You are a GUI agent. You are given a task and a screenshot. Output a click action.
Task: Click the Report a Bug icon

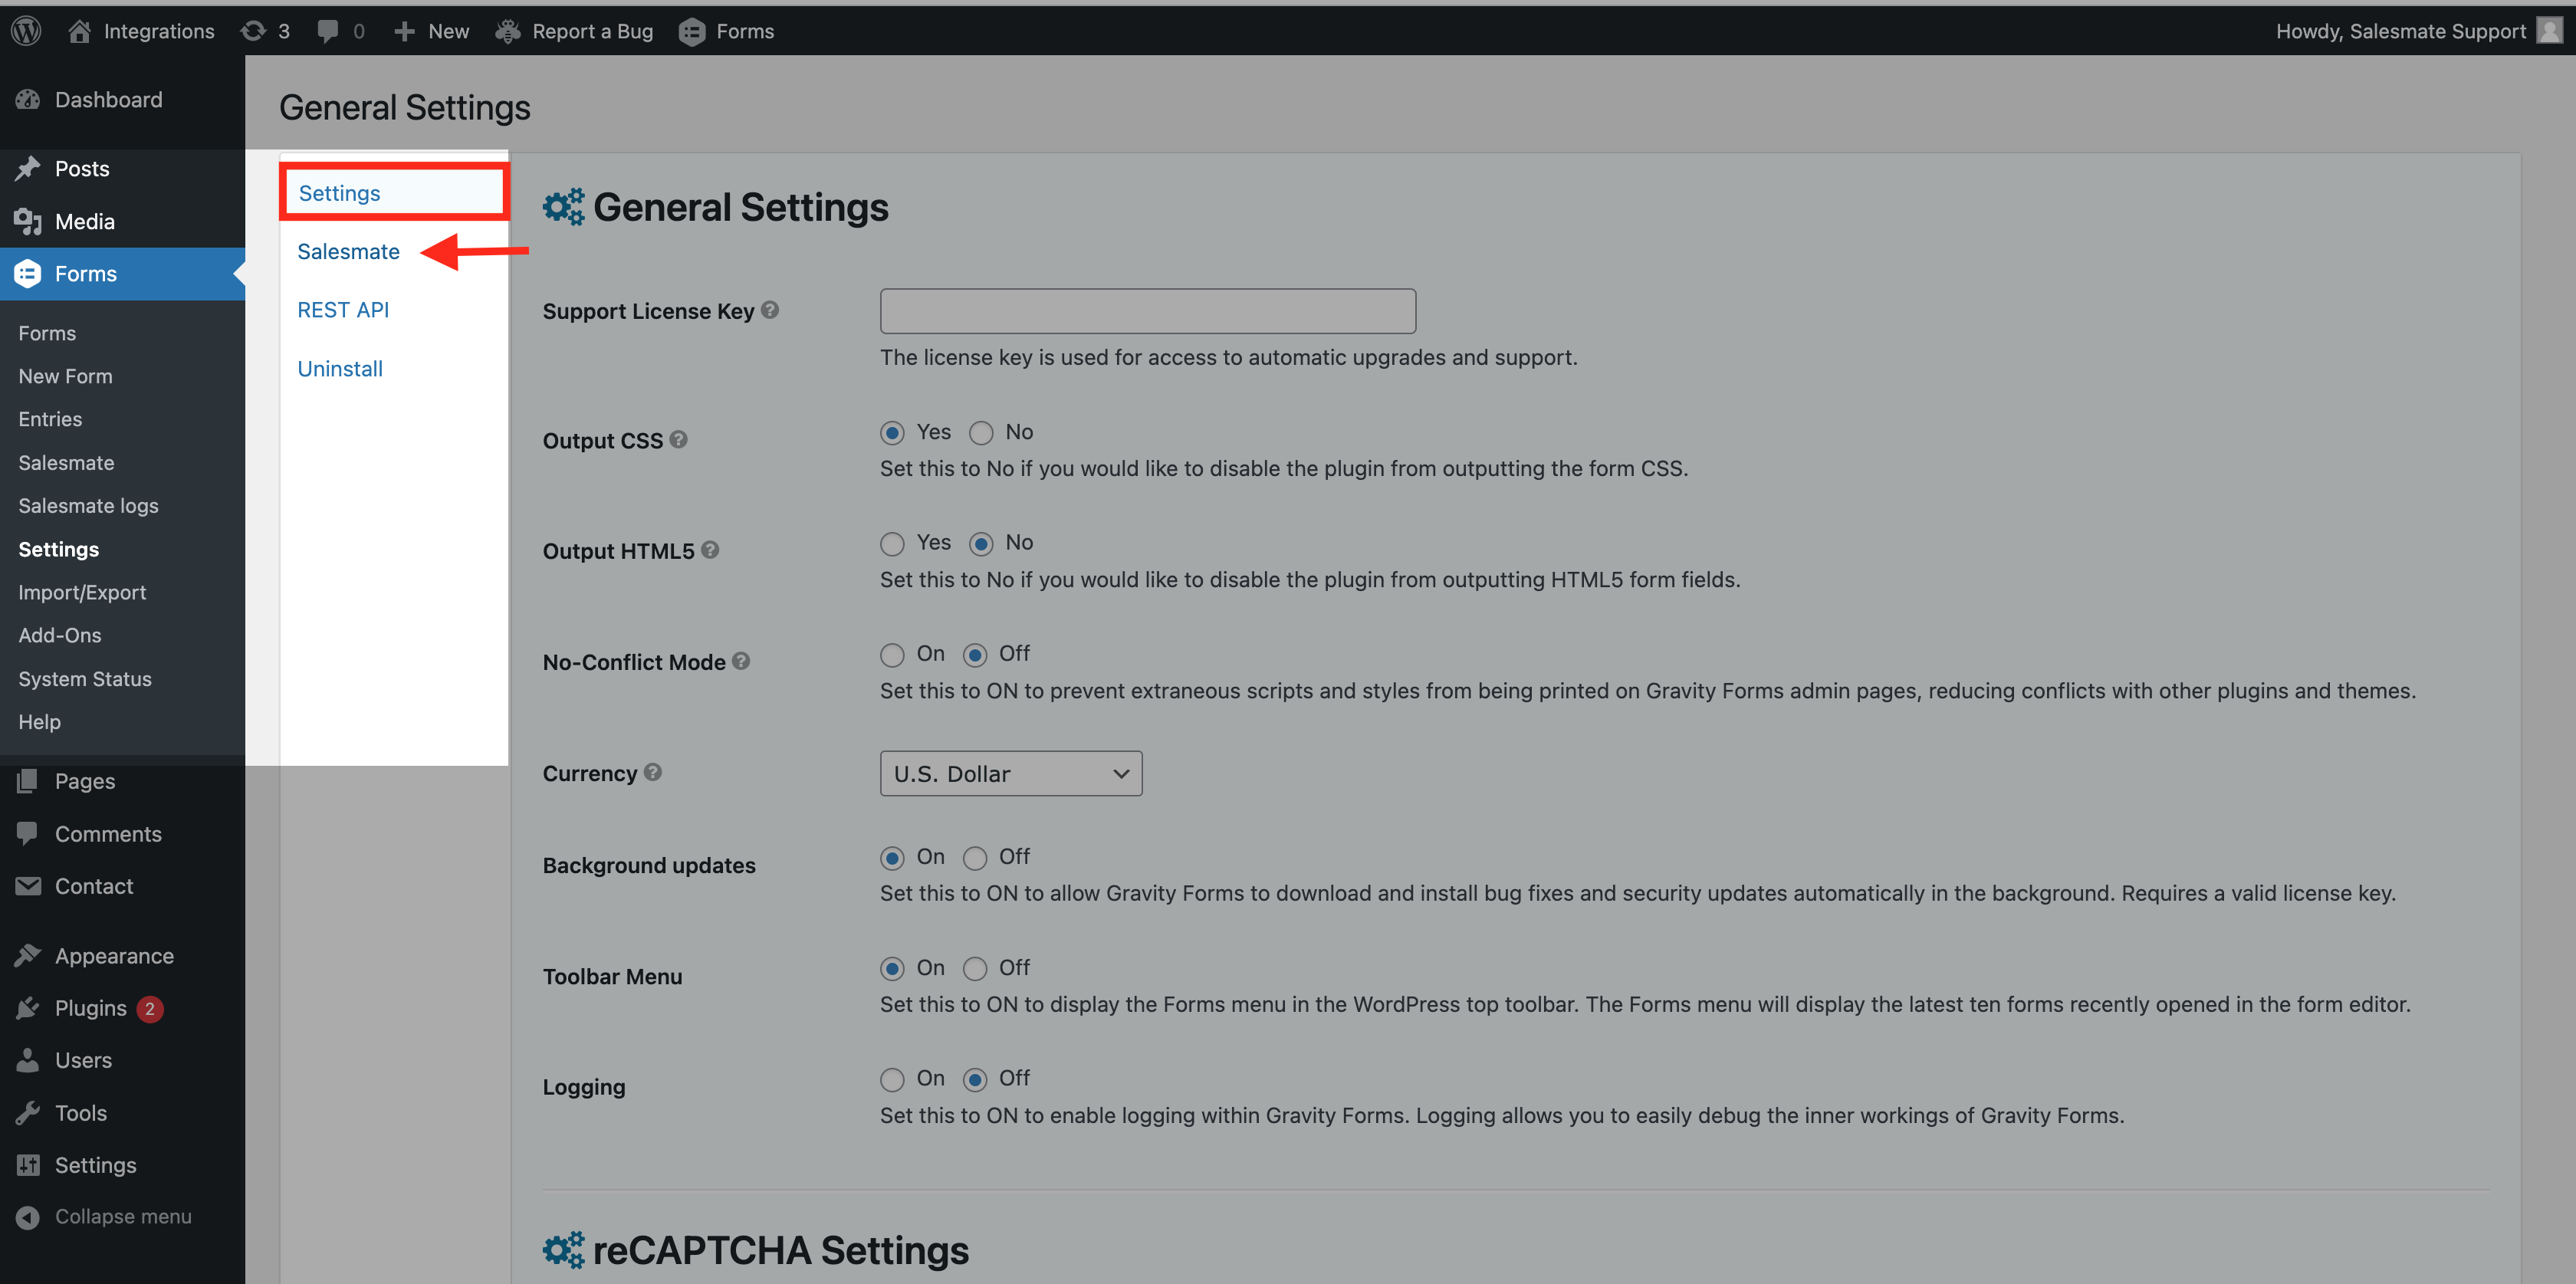point(508,31)
